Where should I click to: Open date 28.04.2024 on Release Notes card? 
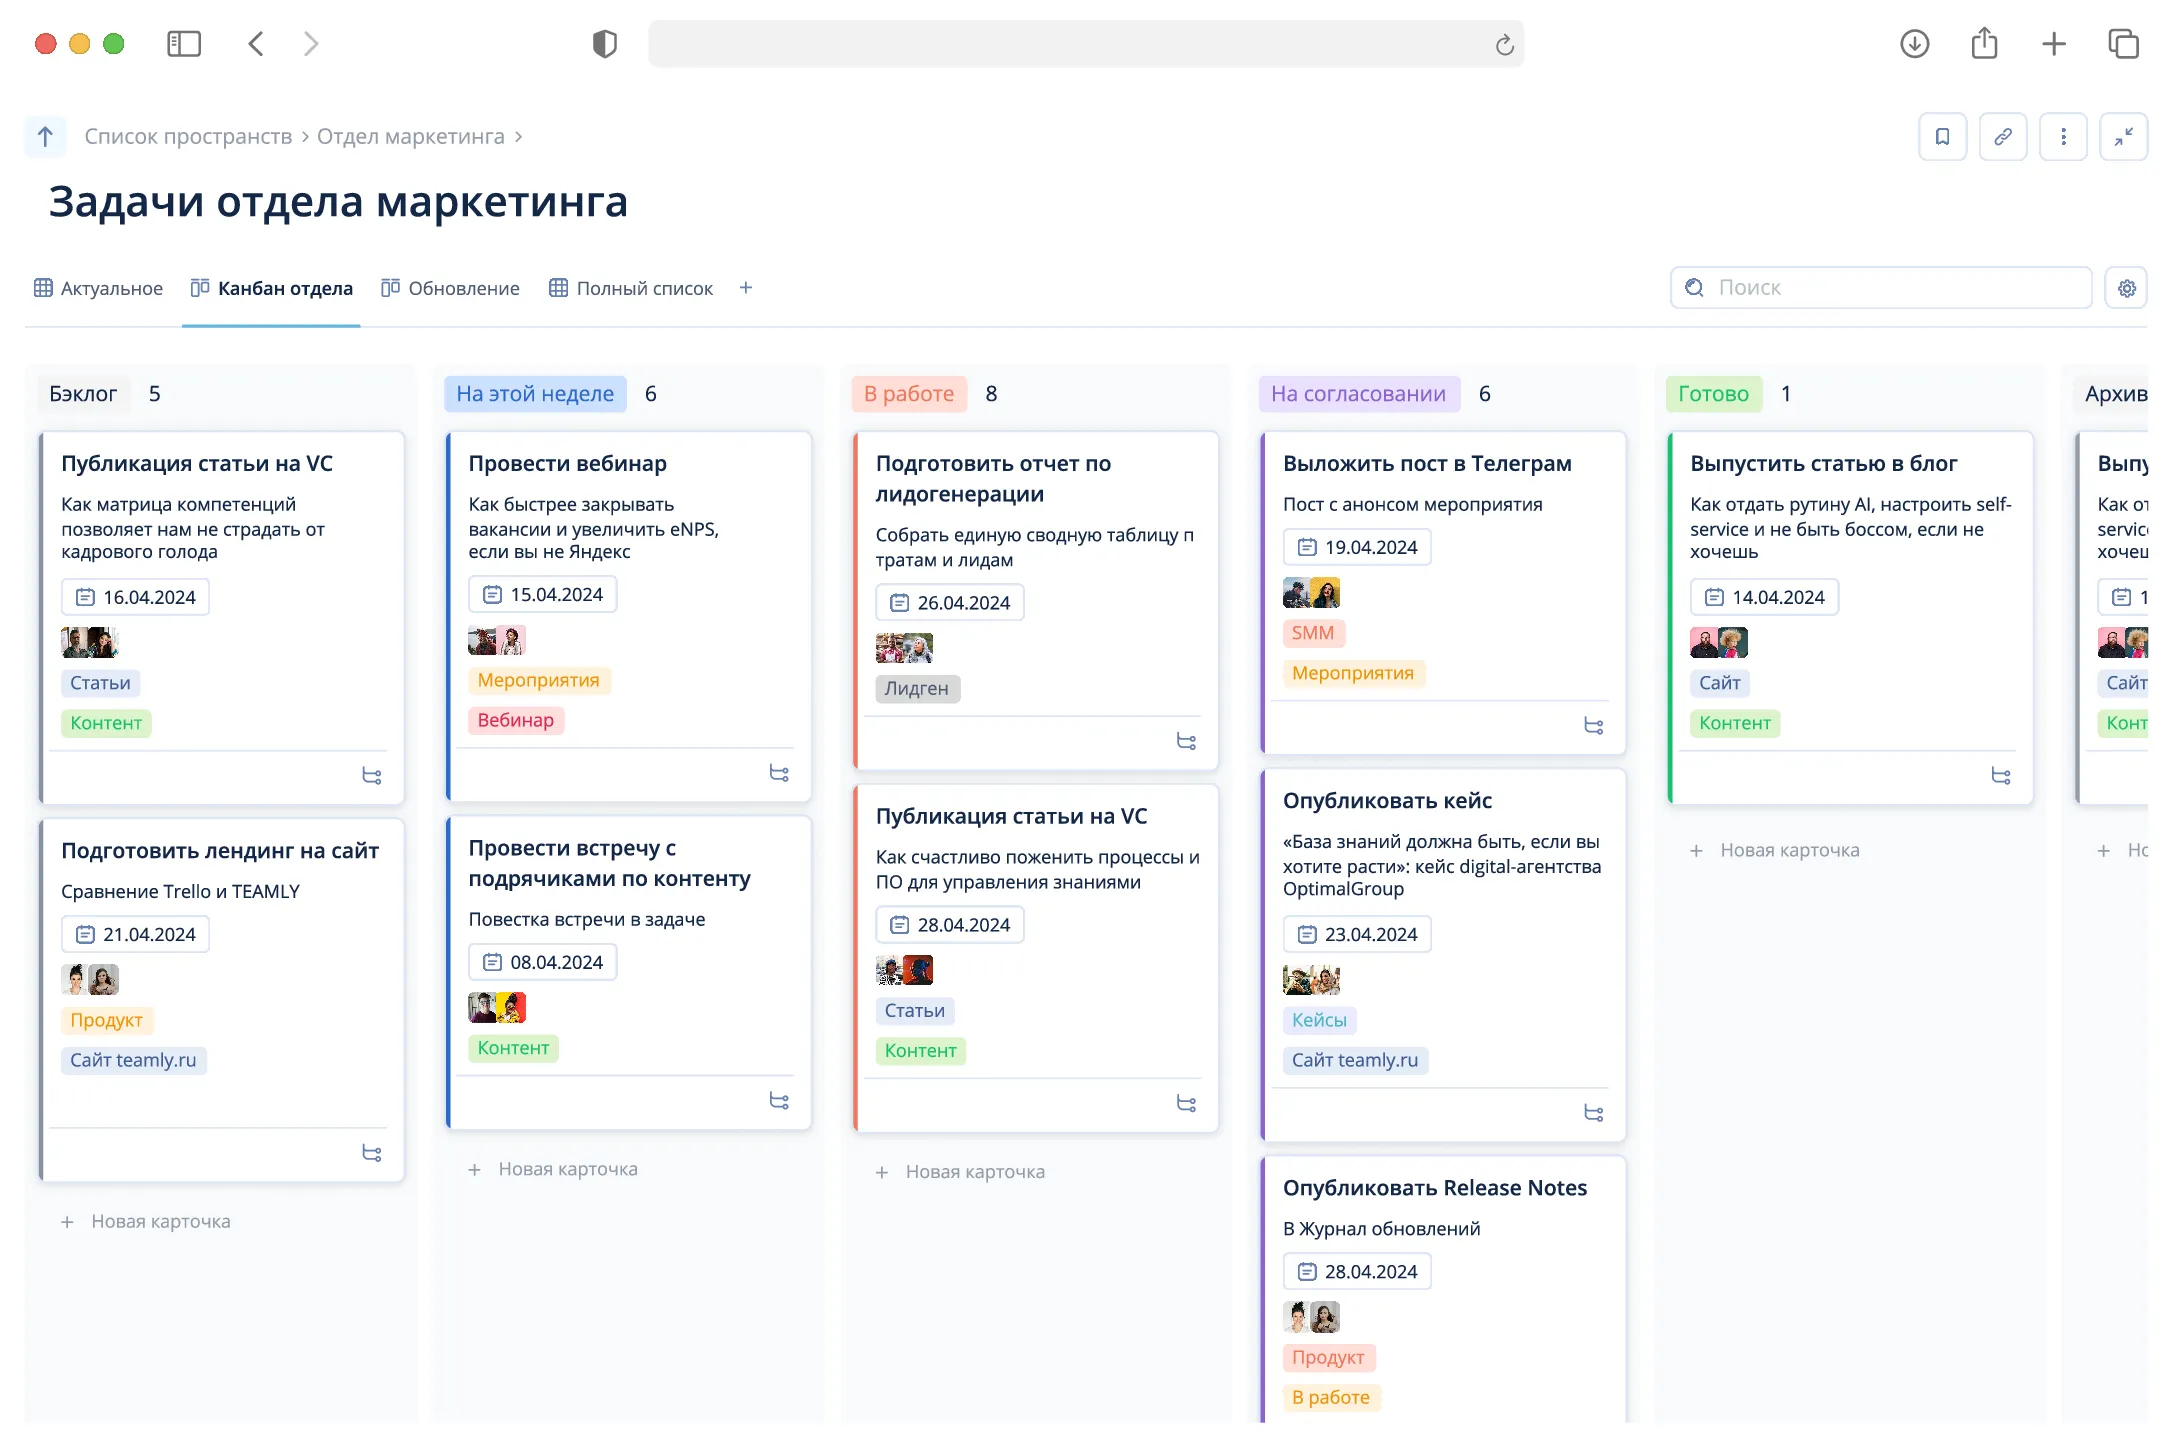(1357, 1271)
